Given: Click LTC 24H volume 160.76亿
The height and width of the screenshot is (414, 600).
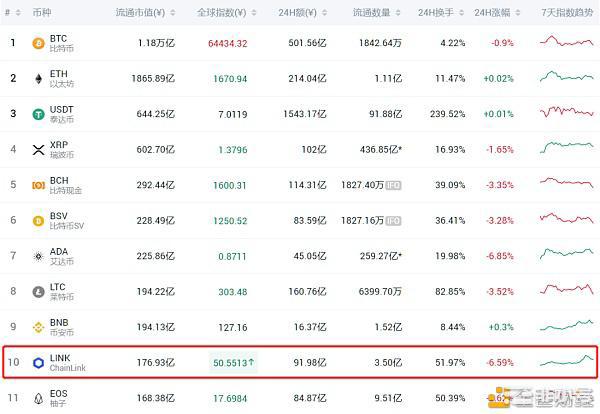Looking at the screenshot, I should (307, 292).
